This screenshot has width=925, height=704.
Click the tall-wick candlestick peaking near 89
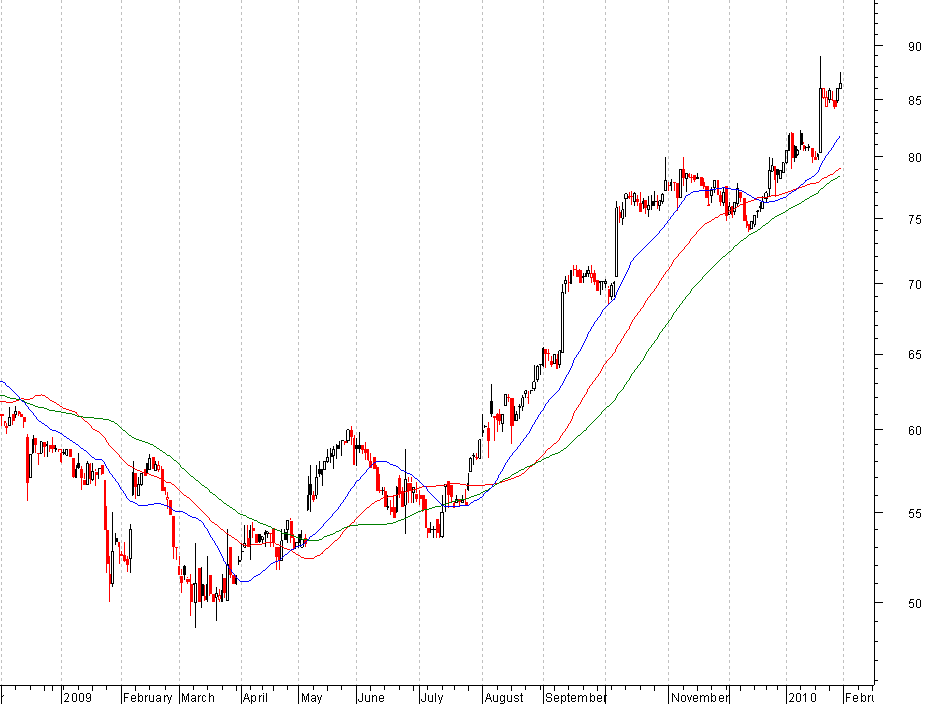tap(821, 105)
